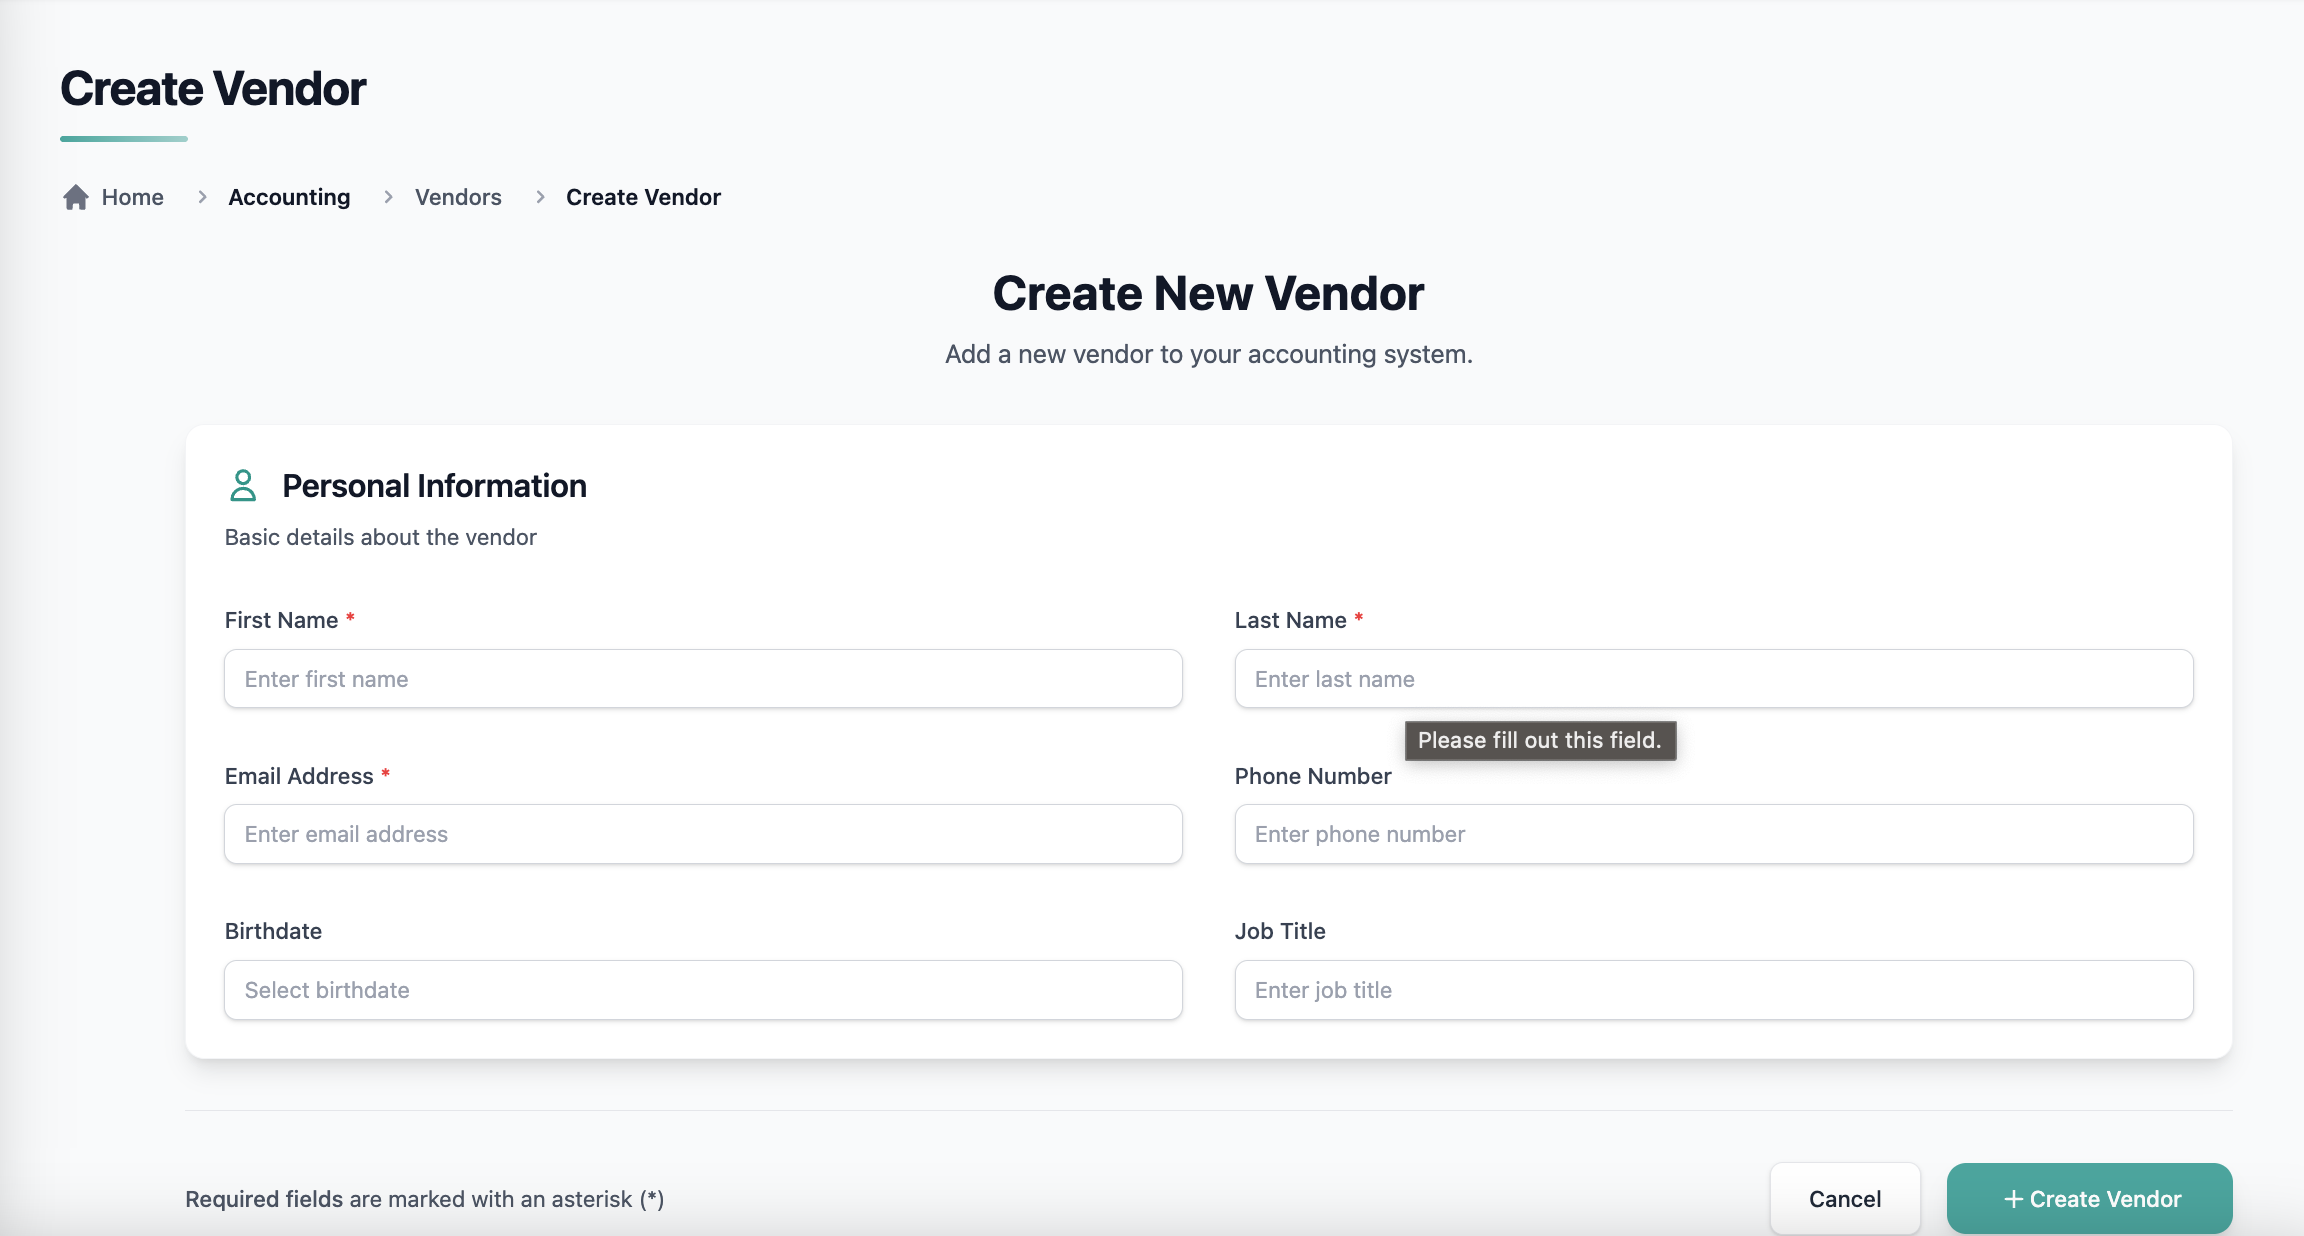
Task: Click the plus icon on Create Vendor
Action: pyautogui.click(x=2013, y=1199)
